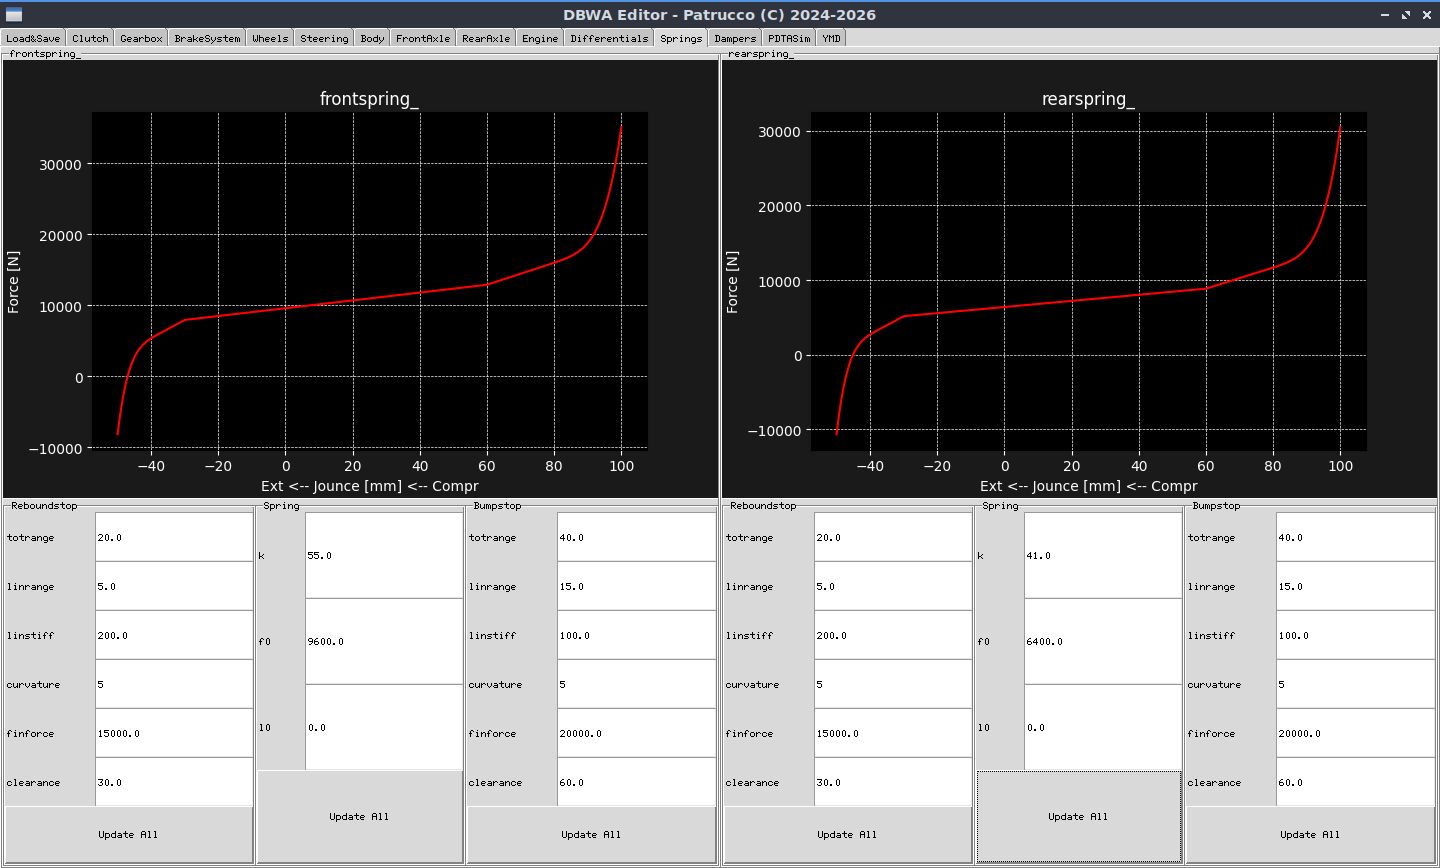
Task: Focus front Bumpstop curvature field
Action: click(637, 684)
